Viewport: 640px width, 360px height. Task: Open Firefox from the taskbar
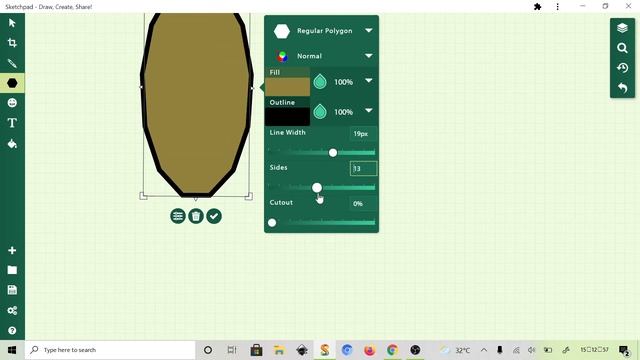tap(369, 350)
